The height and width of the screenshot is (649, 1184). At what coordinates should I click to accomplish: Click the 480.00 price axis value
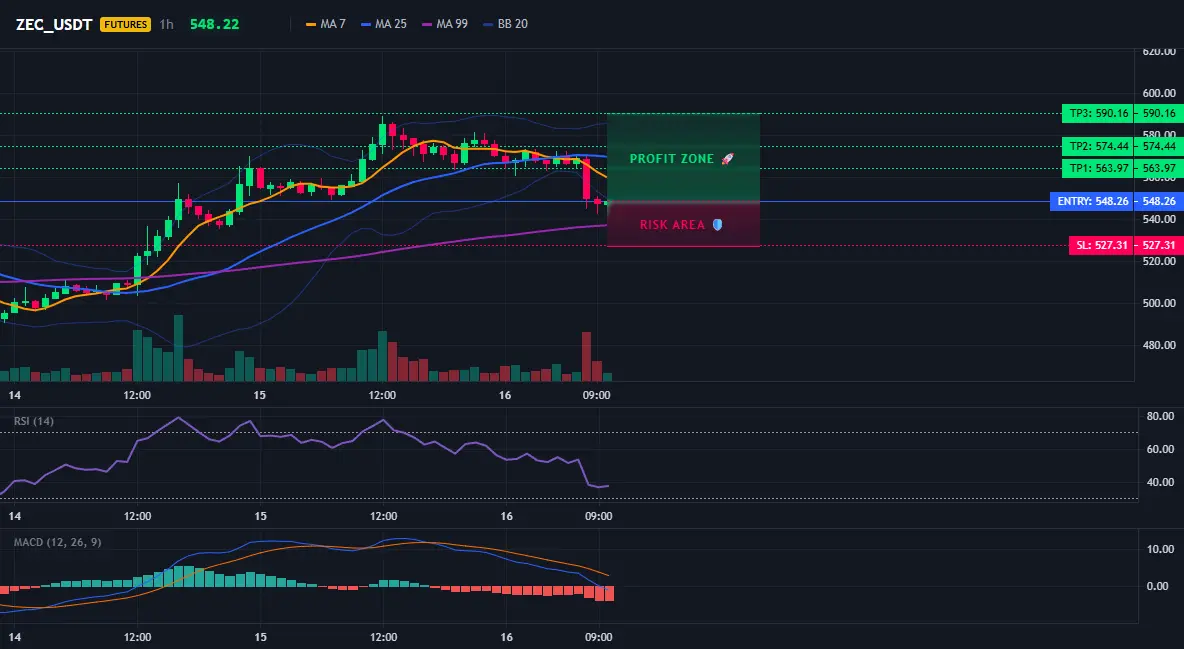(1159, 345)
